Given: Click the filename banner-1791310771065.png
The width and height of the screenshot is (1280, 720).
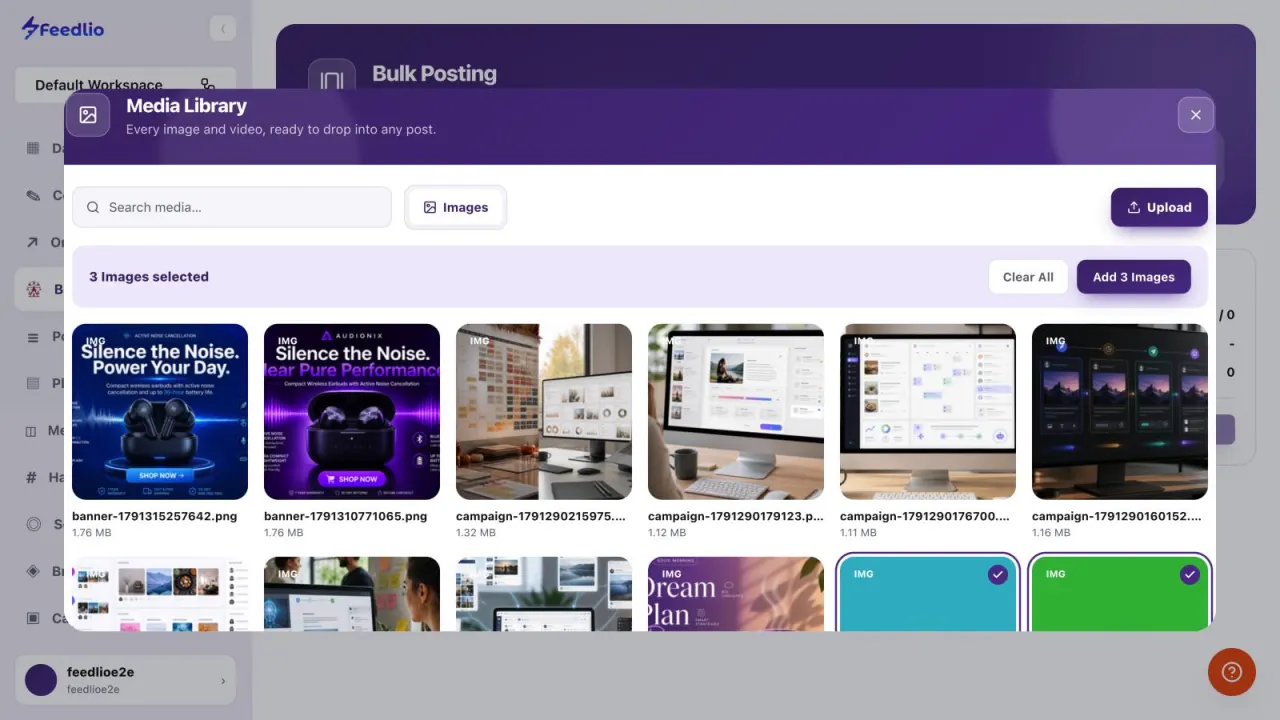Looking at the screenshot, I should tap(346, 516).
